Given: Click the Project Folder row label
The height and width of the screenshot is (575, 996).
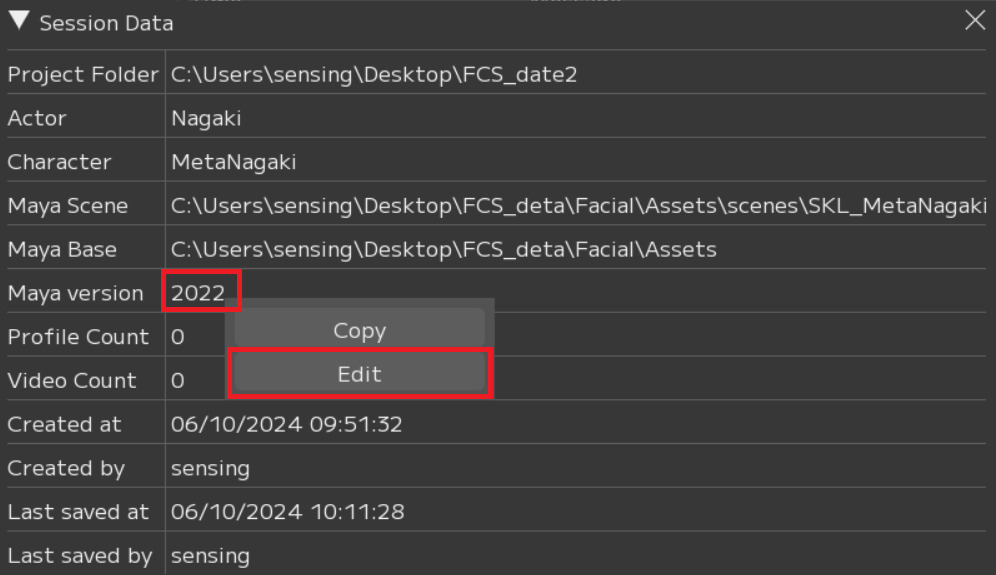Looking at the screenshot, I should (83, 74).
